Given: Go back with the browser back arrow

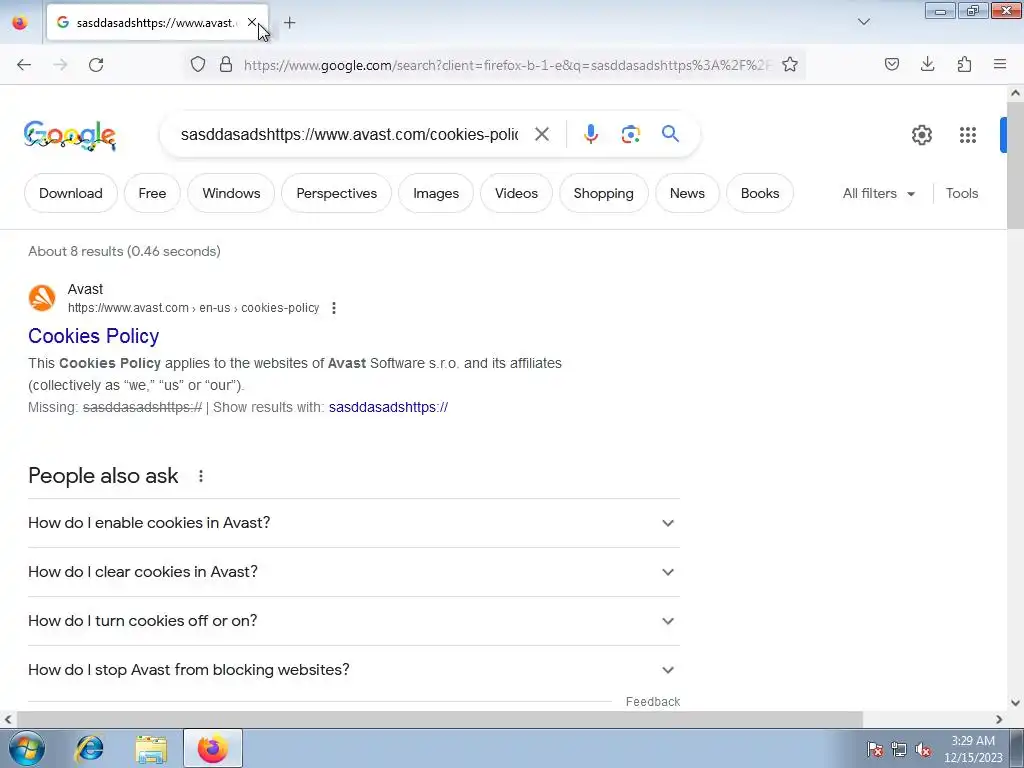Looking at the screenshot, I should [24, 65].
